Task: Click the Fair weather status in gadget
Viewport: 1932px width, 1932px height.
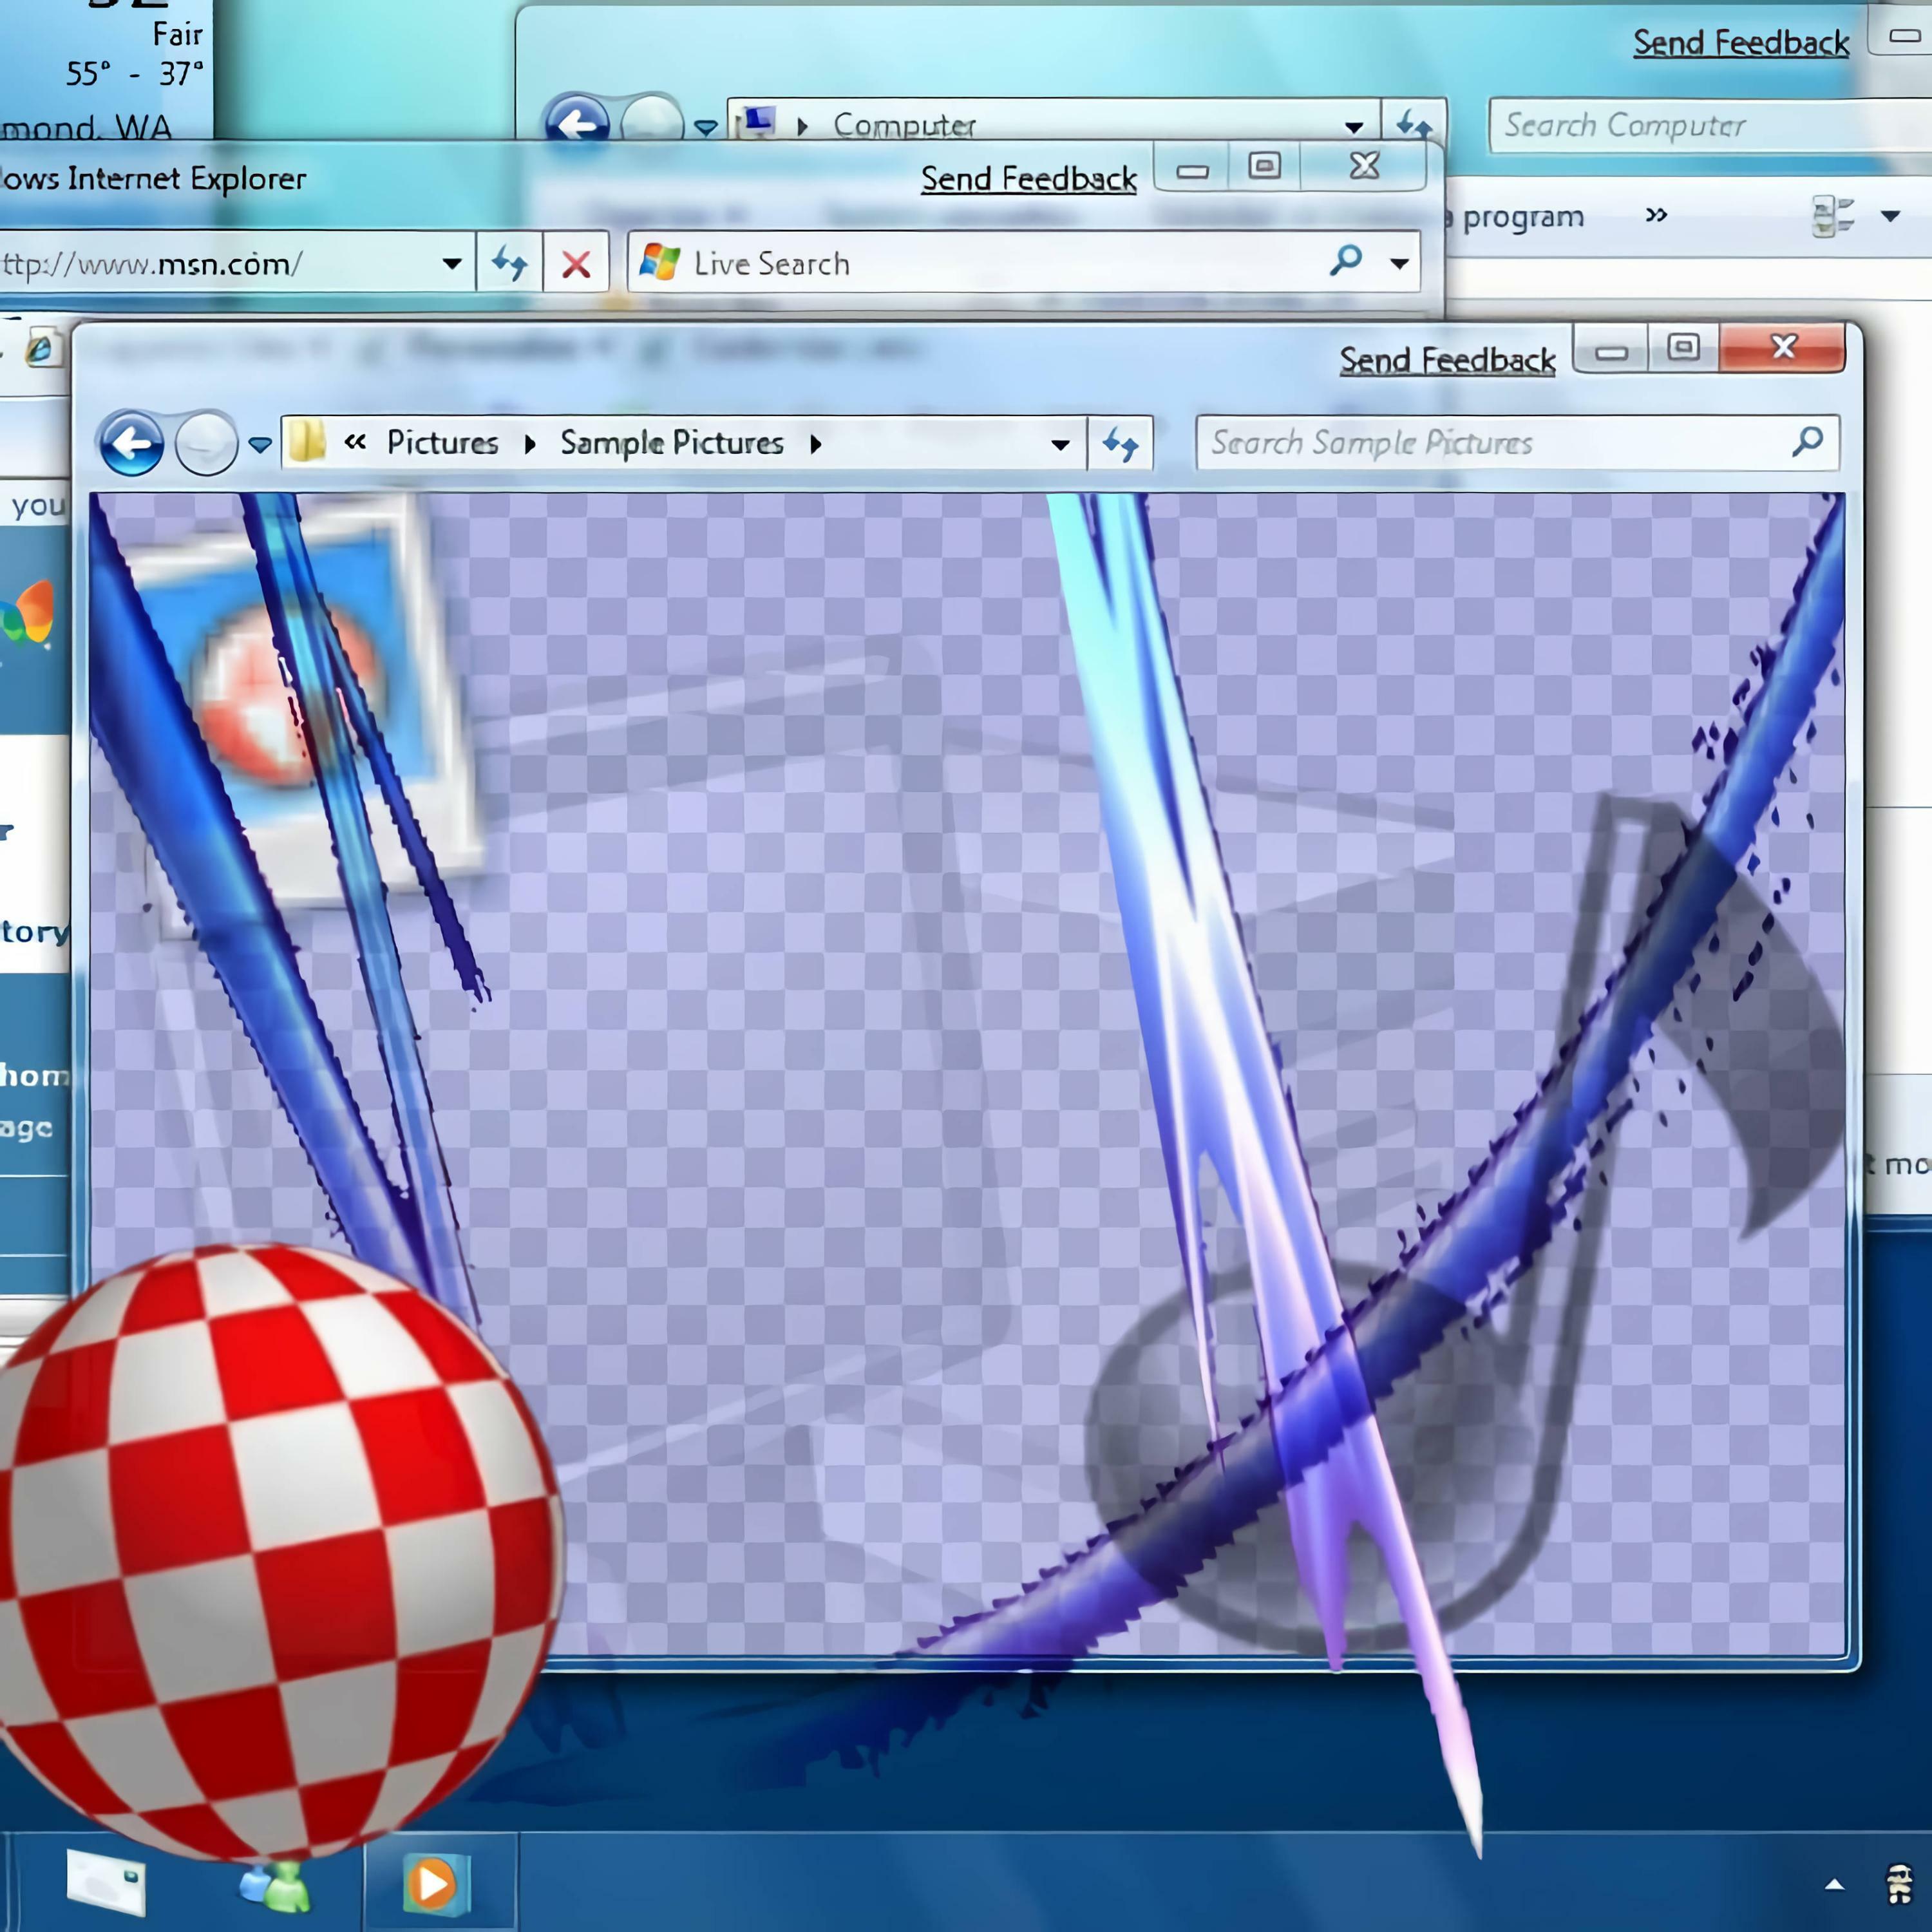Action: pos(178,35)
